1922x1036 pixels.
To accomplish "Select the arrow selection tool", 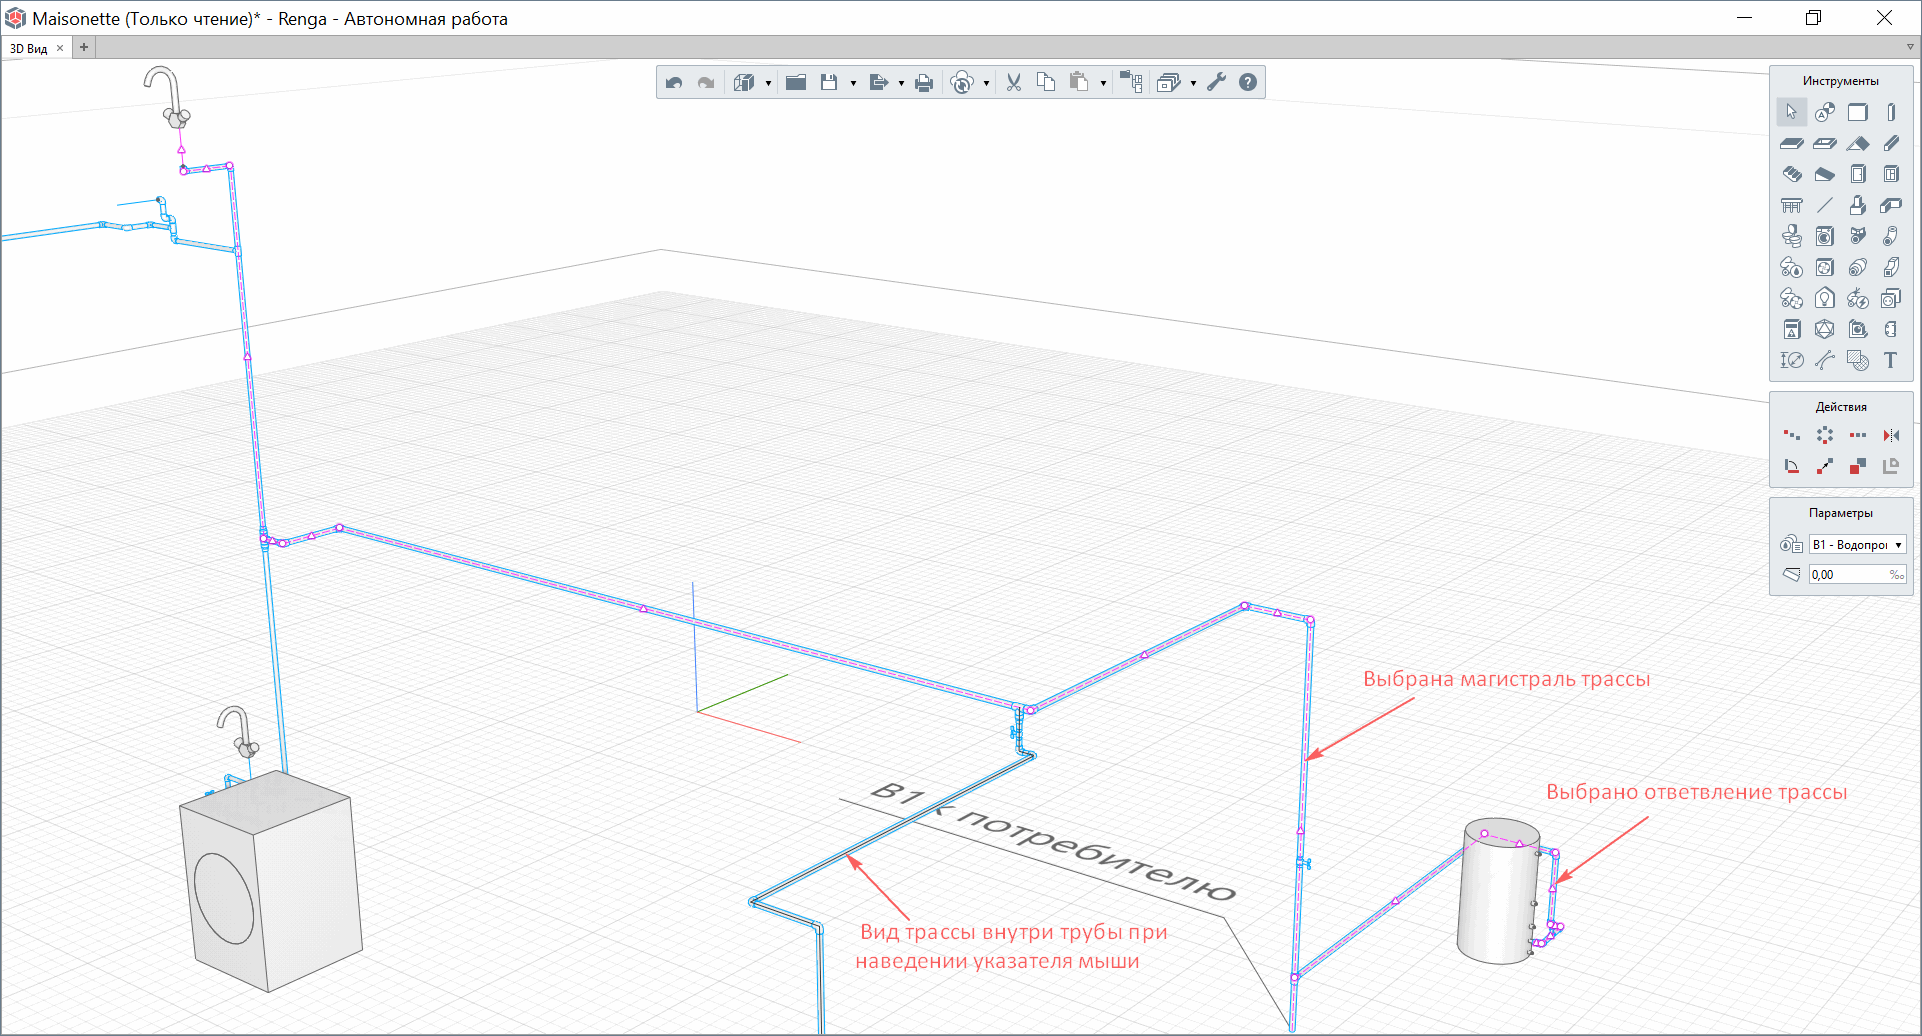I will (1791, 112).
